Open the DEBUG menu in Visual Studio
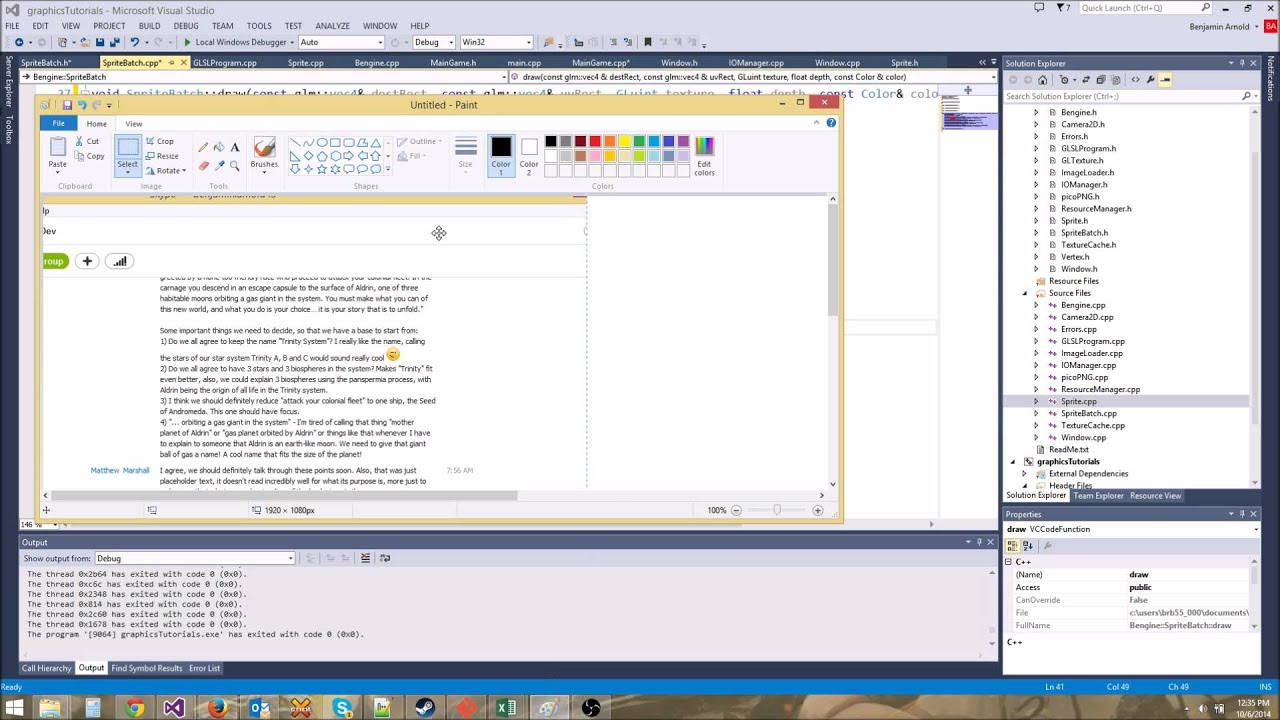The width and height of the screenshot is (1280, 720). [186, 26]
